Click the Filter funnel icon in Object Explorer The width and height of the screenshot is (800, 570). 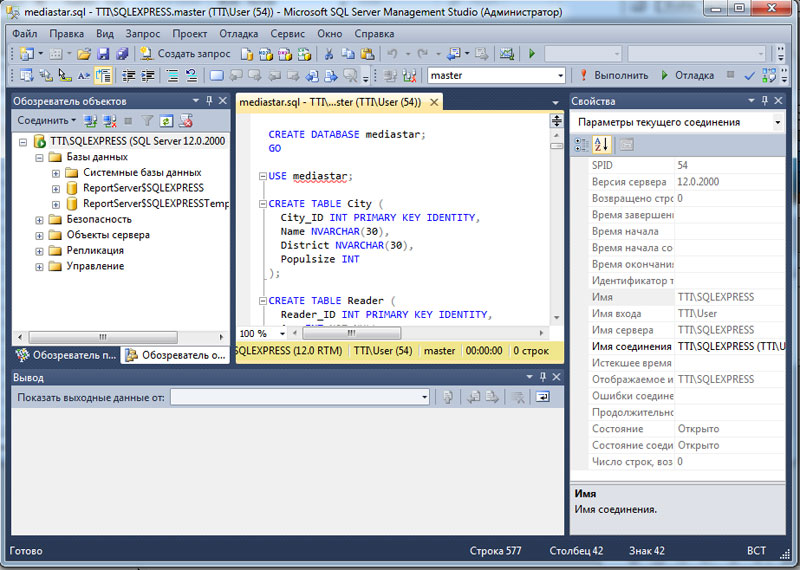coord(147,121)
